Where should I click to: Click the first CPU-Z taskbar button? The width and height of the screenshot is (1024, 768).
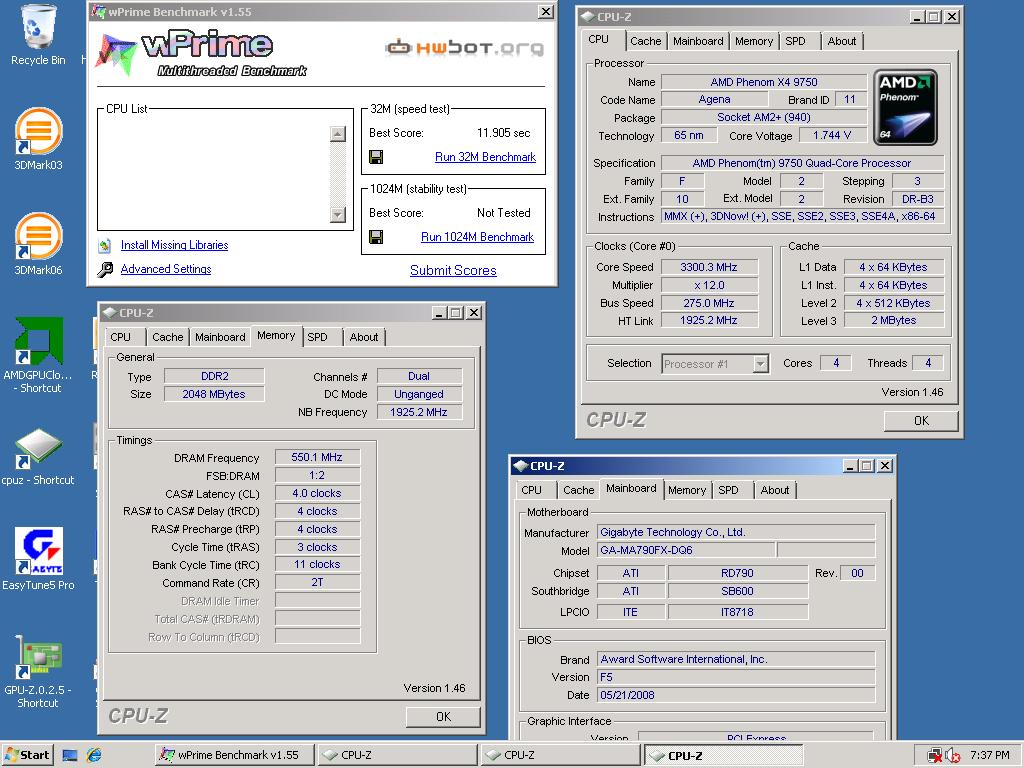pyautogui.click(x=397, y=755)
